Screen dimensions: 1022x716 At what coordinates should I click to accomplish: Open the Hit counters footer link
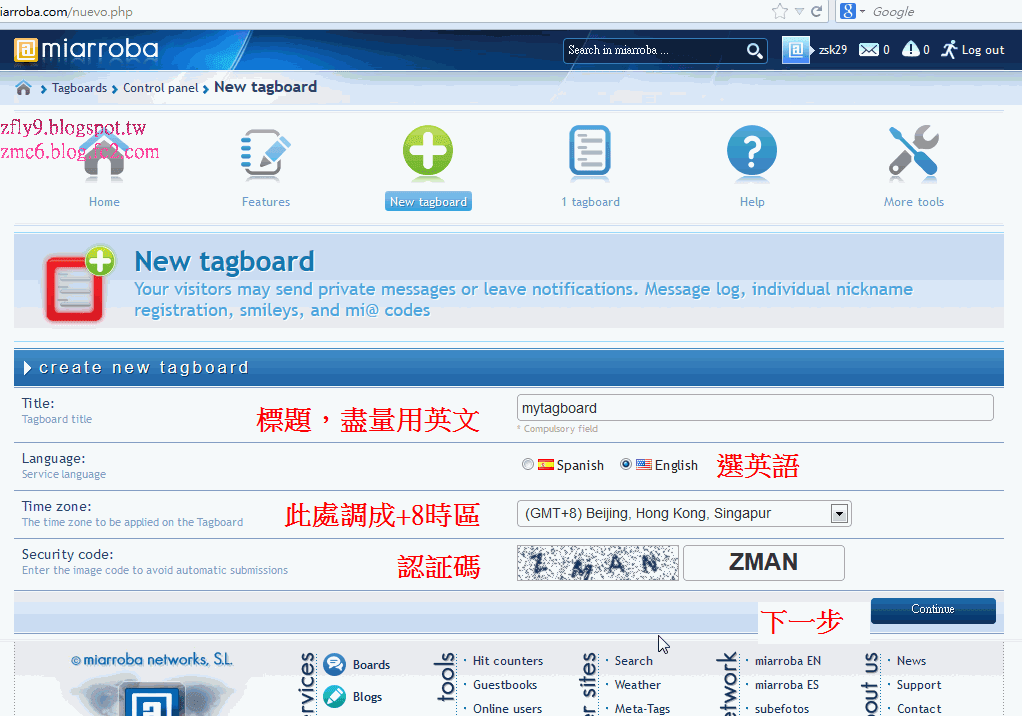(x=508, y=661)
